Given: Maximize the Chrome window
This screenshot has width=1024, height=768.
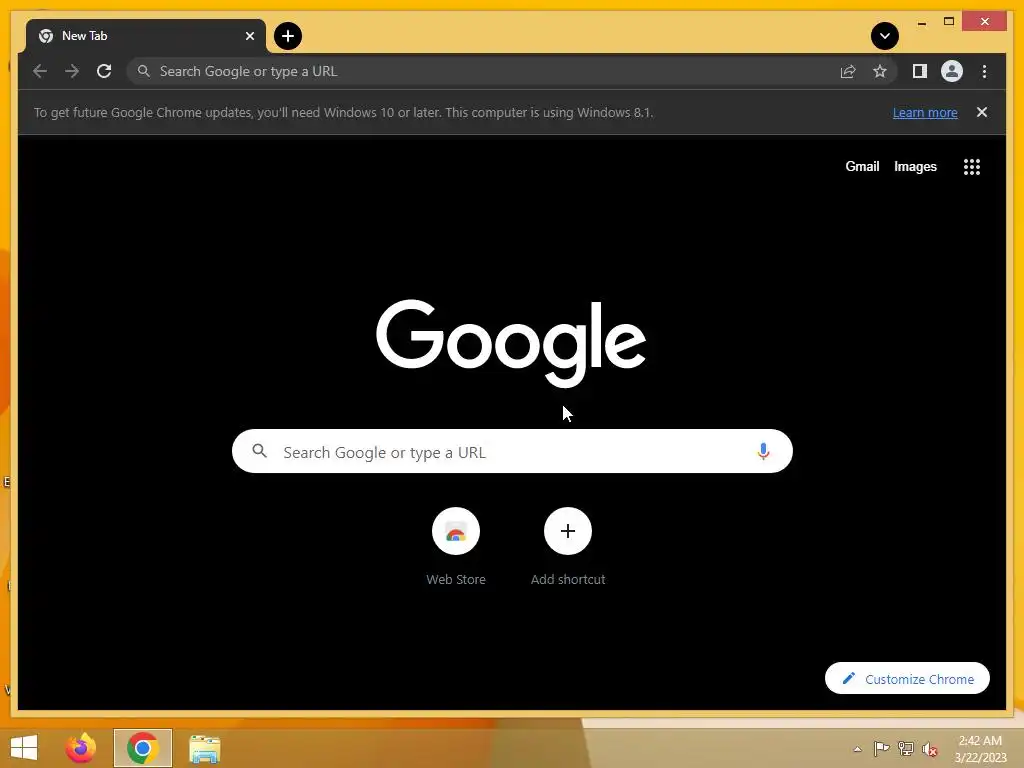Looking at the screenshot, I should click(949, 22).
